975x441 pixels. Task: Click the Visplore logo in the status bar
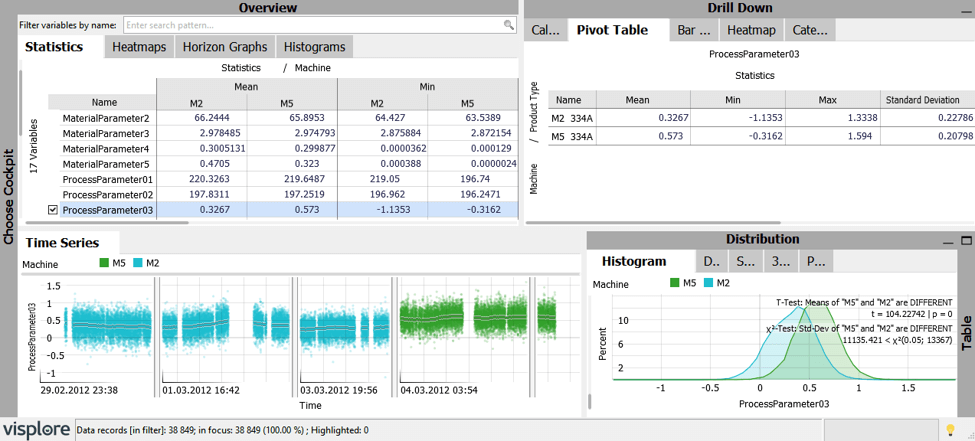point(36,430)
